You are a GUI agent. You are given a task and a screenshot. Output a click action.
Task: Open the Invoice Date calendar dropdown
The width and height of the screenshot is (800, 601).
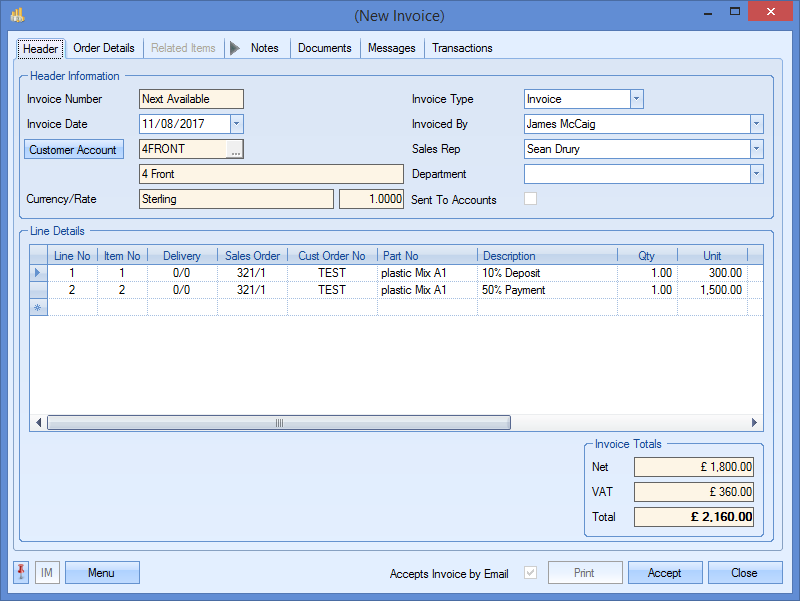(237, 124)
